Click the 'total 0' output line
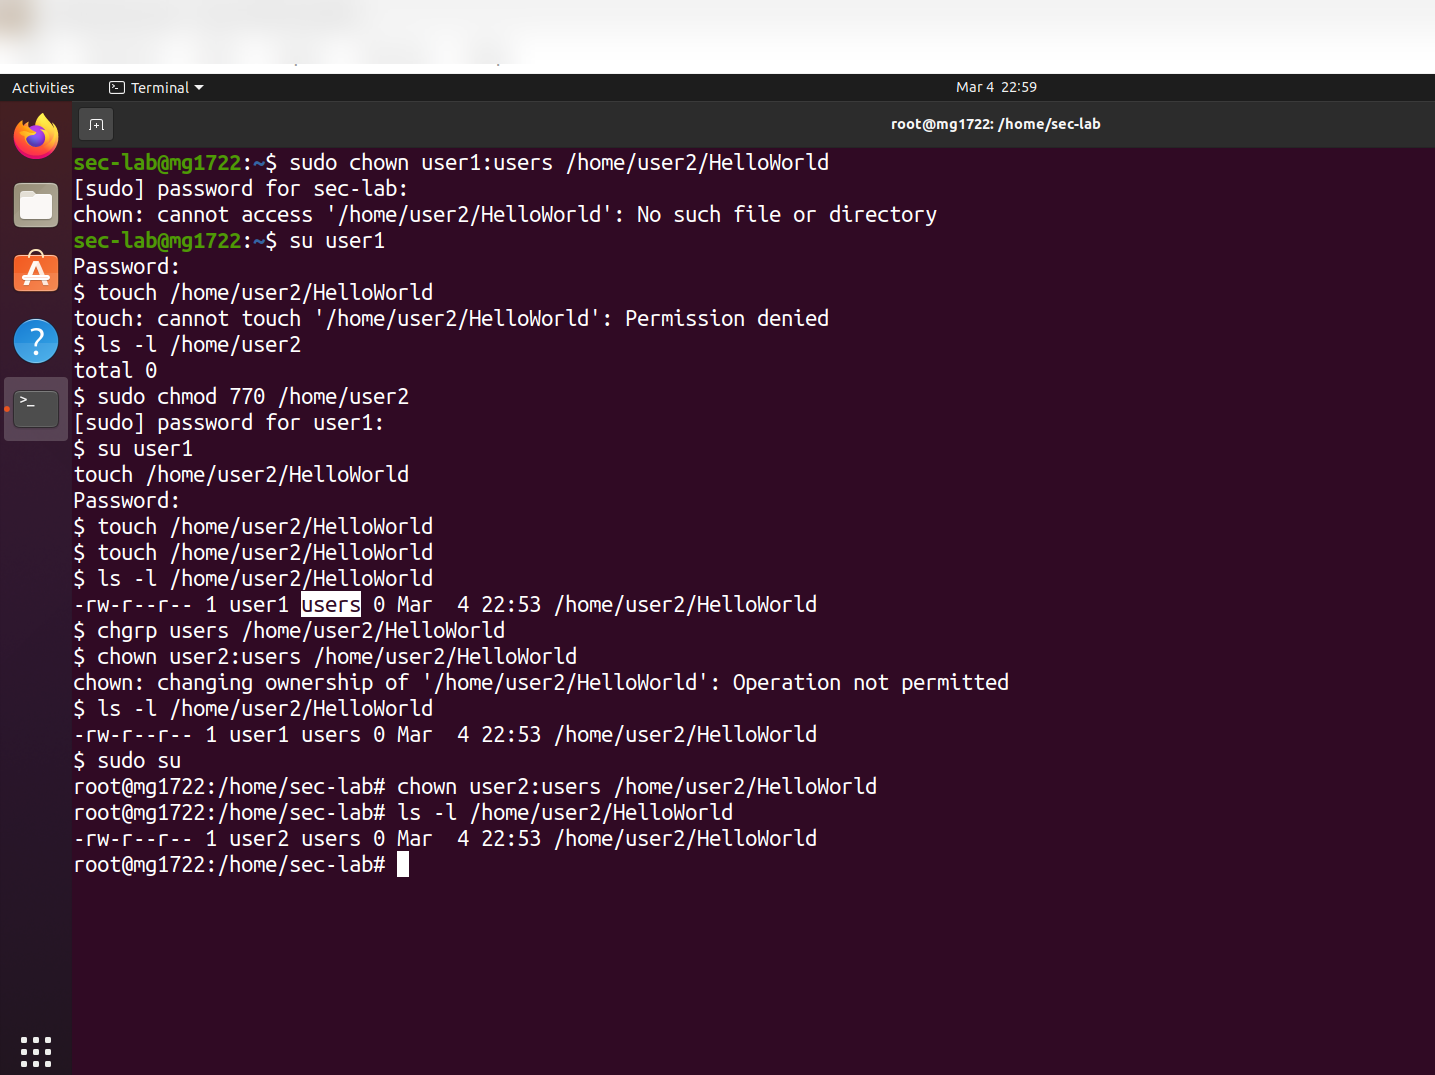 pyautogui.click(x=115, y=370)
